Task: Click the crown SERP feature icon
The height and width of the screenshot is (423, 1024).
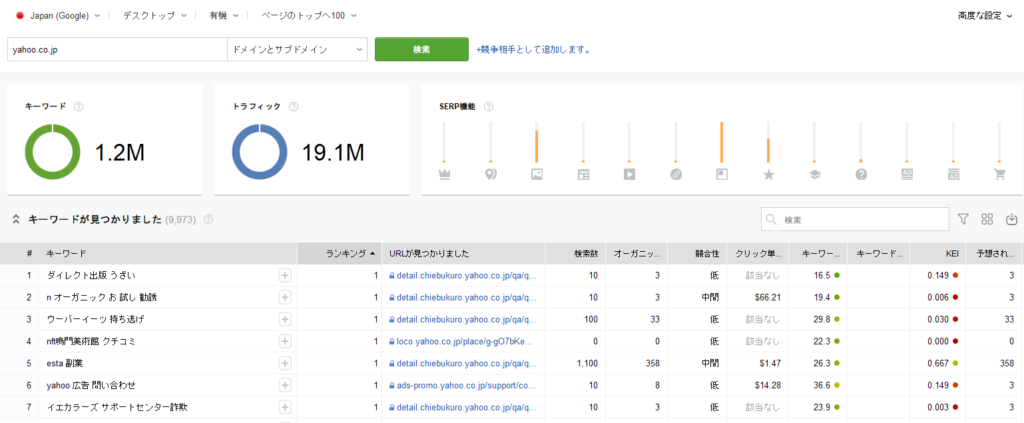Action: [445, 174]
